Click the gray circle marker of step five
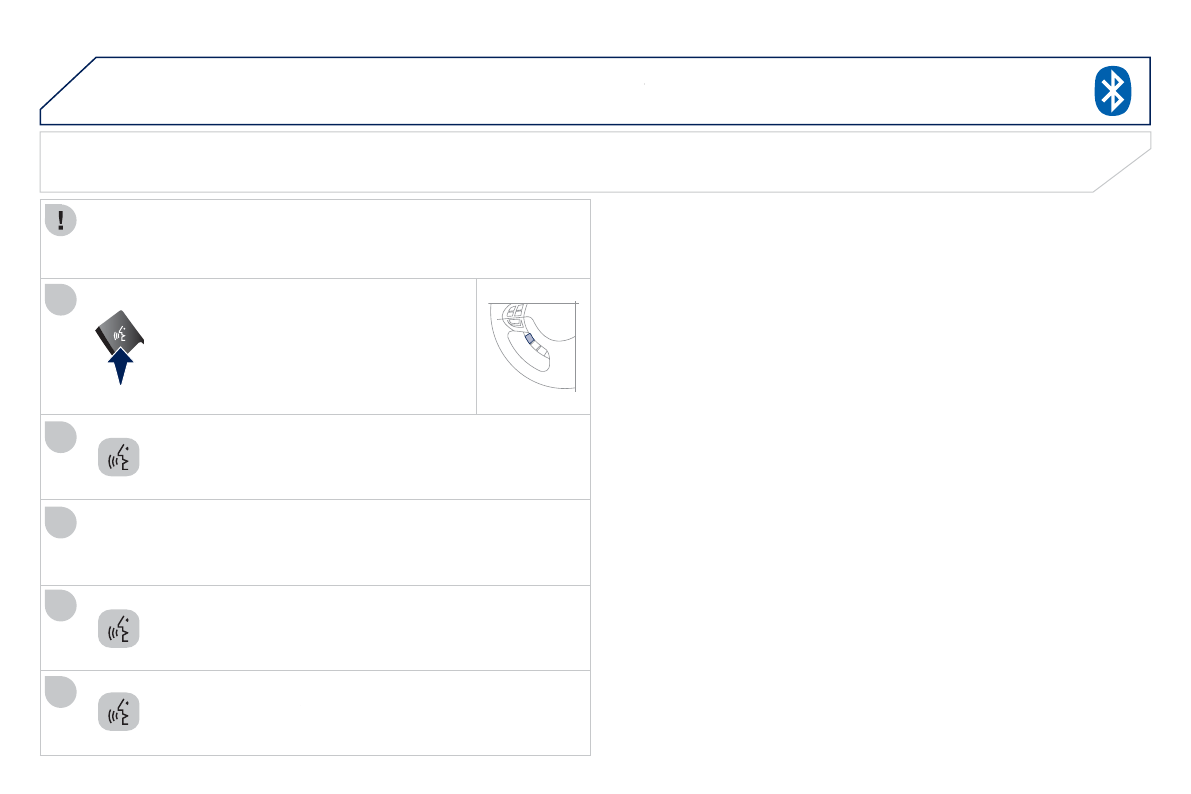The image size is (1191, 794). coord(60,692)
